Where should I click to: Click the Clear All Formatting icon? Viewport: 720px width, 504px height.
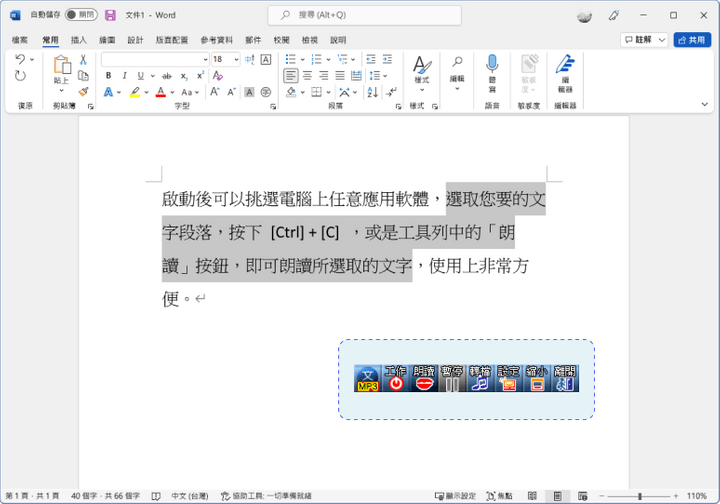pos(218,76)
